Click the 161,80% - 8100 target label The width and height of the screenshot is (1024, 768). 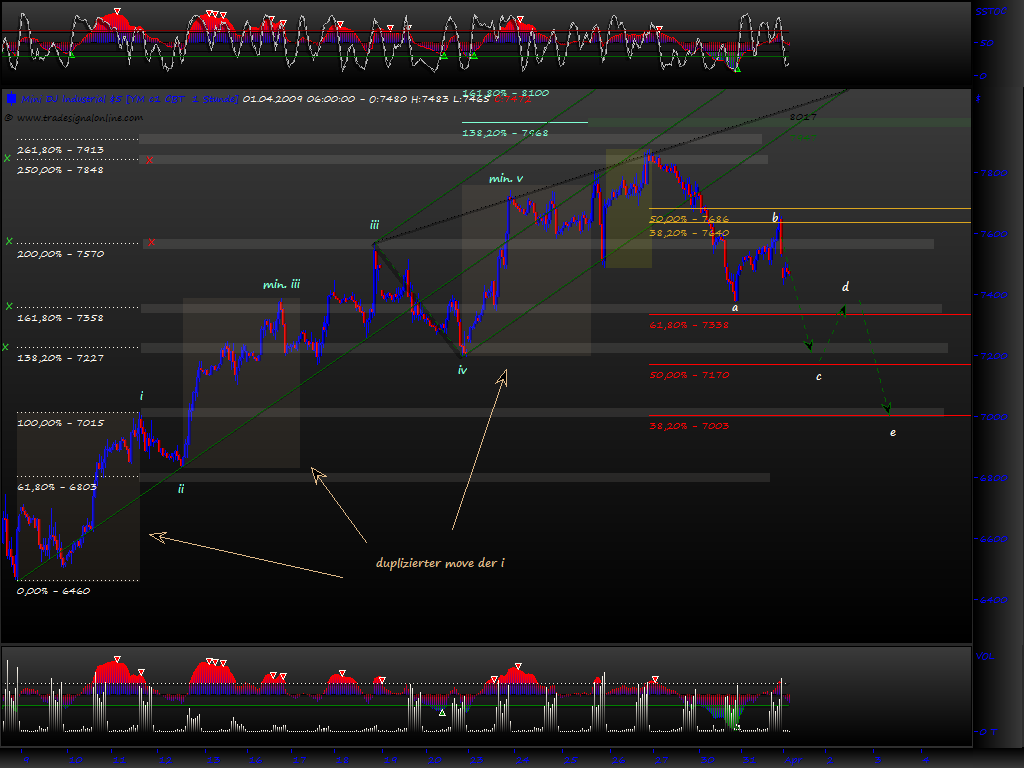click(505, 93)
